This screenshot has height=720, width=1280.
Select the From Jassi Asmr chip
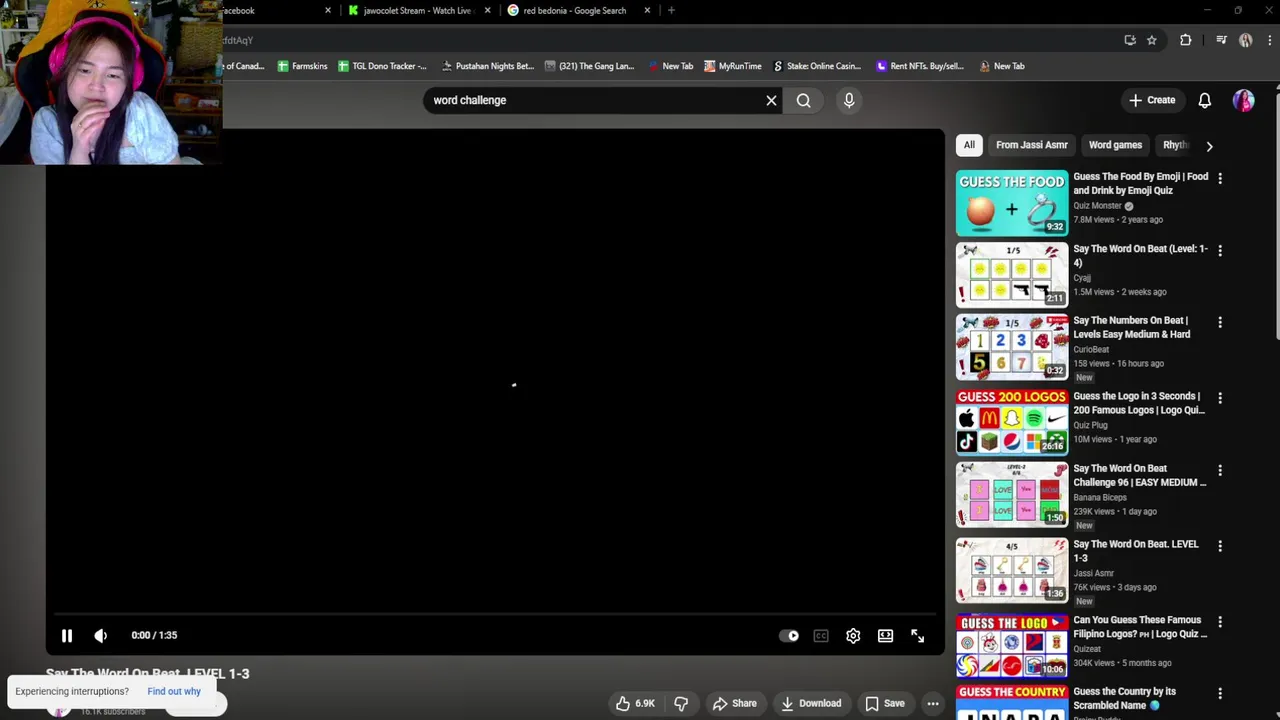[1031, 145]
